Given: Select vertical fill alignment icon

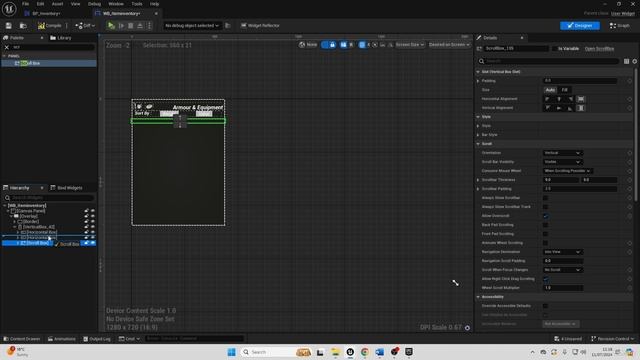Looking at the screenshot, I should pyautogui.click(x=581, y=108).
